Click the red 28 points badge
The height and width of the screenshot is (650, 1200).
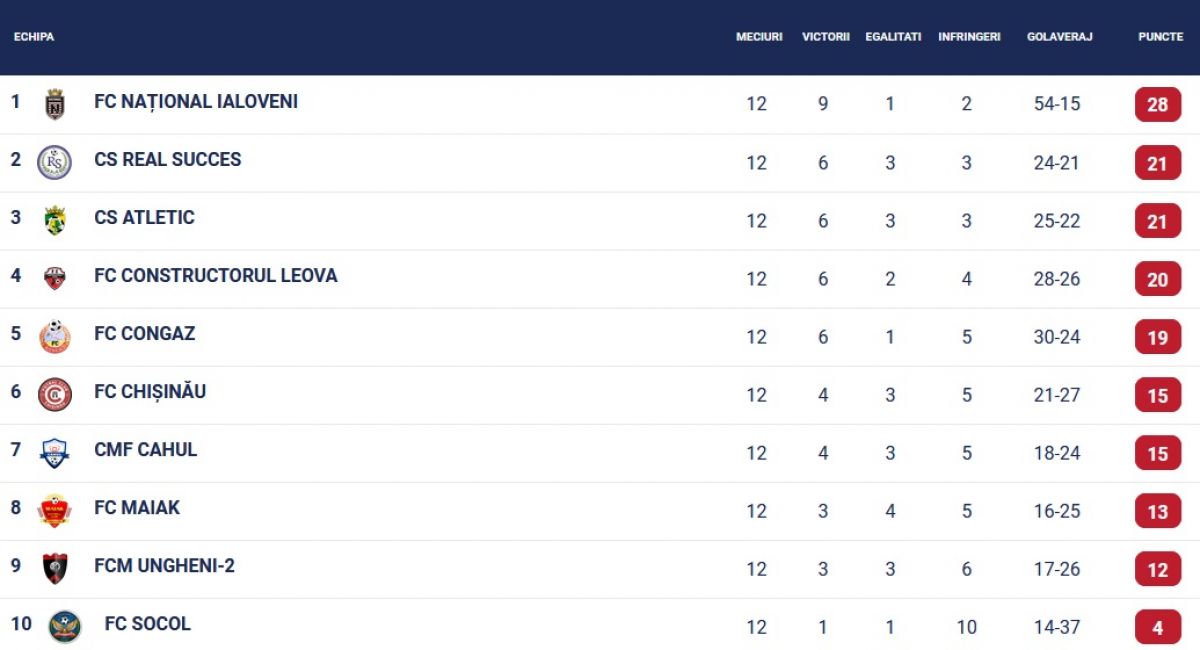point(1158,104)
